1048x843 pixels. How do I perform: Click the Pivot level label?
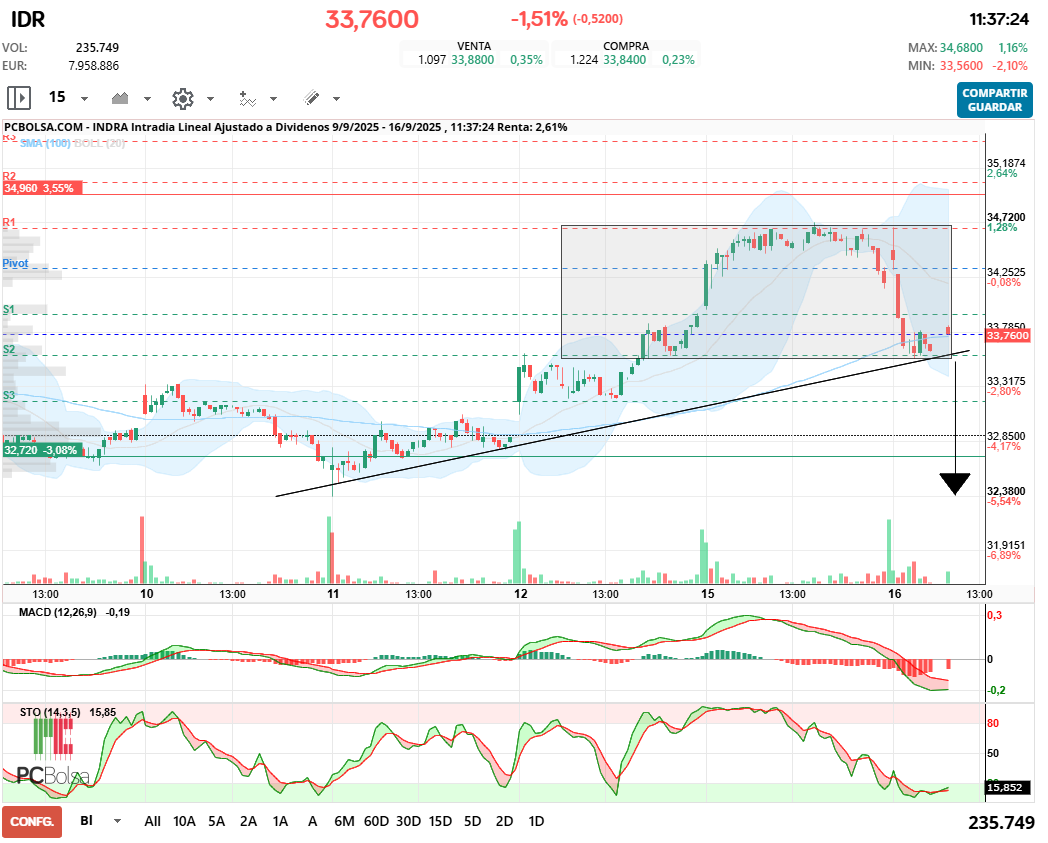tap(15, 263)
